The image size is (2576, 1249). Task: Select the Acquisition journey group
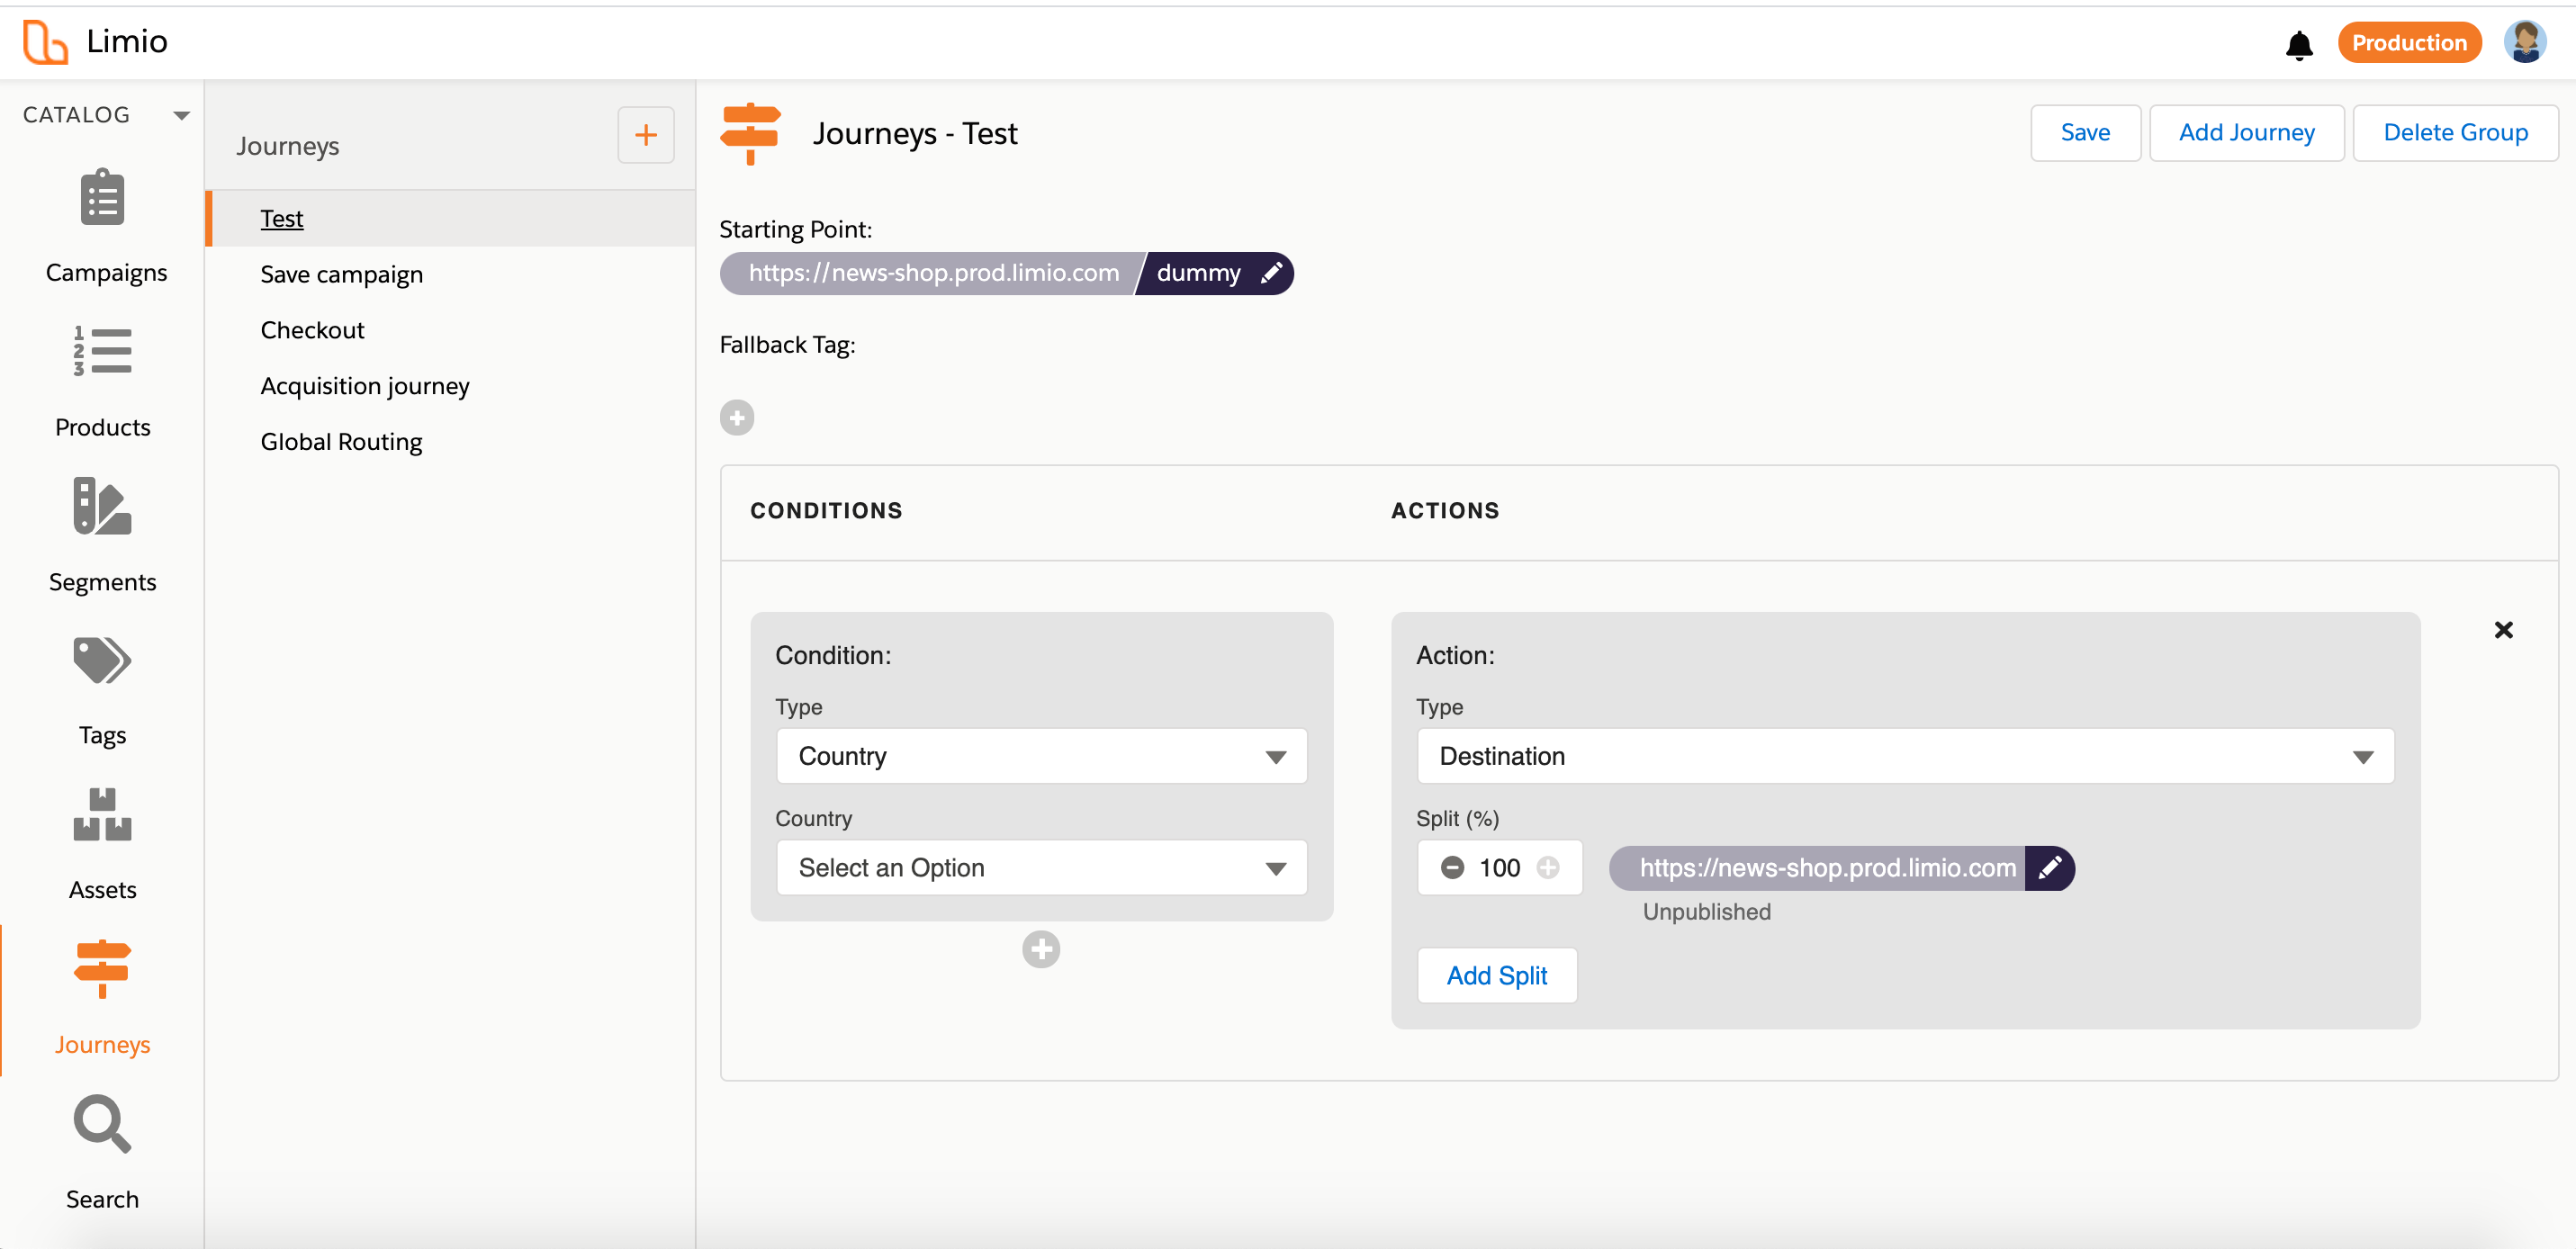click(x=365, y=386)
